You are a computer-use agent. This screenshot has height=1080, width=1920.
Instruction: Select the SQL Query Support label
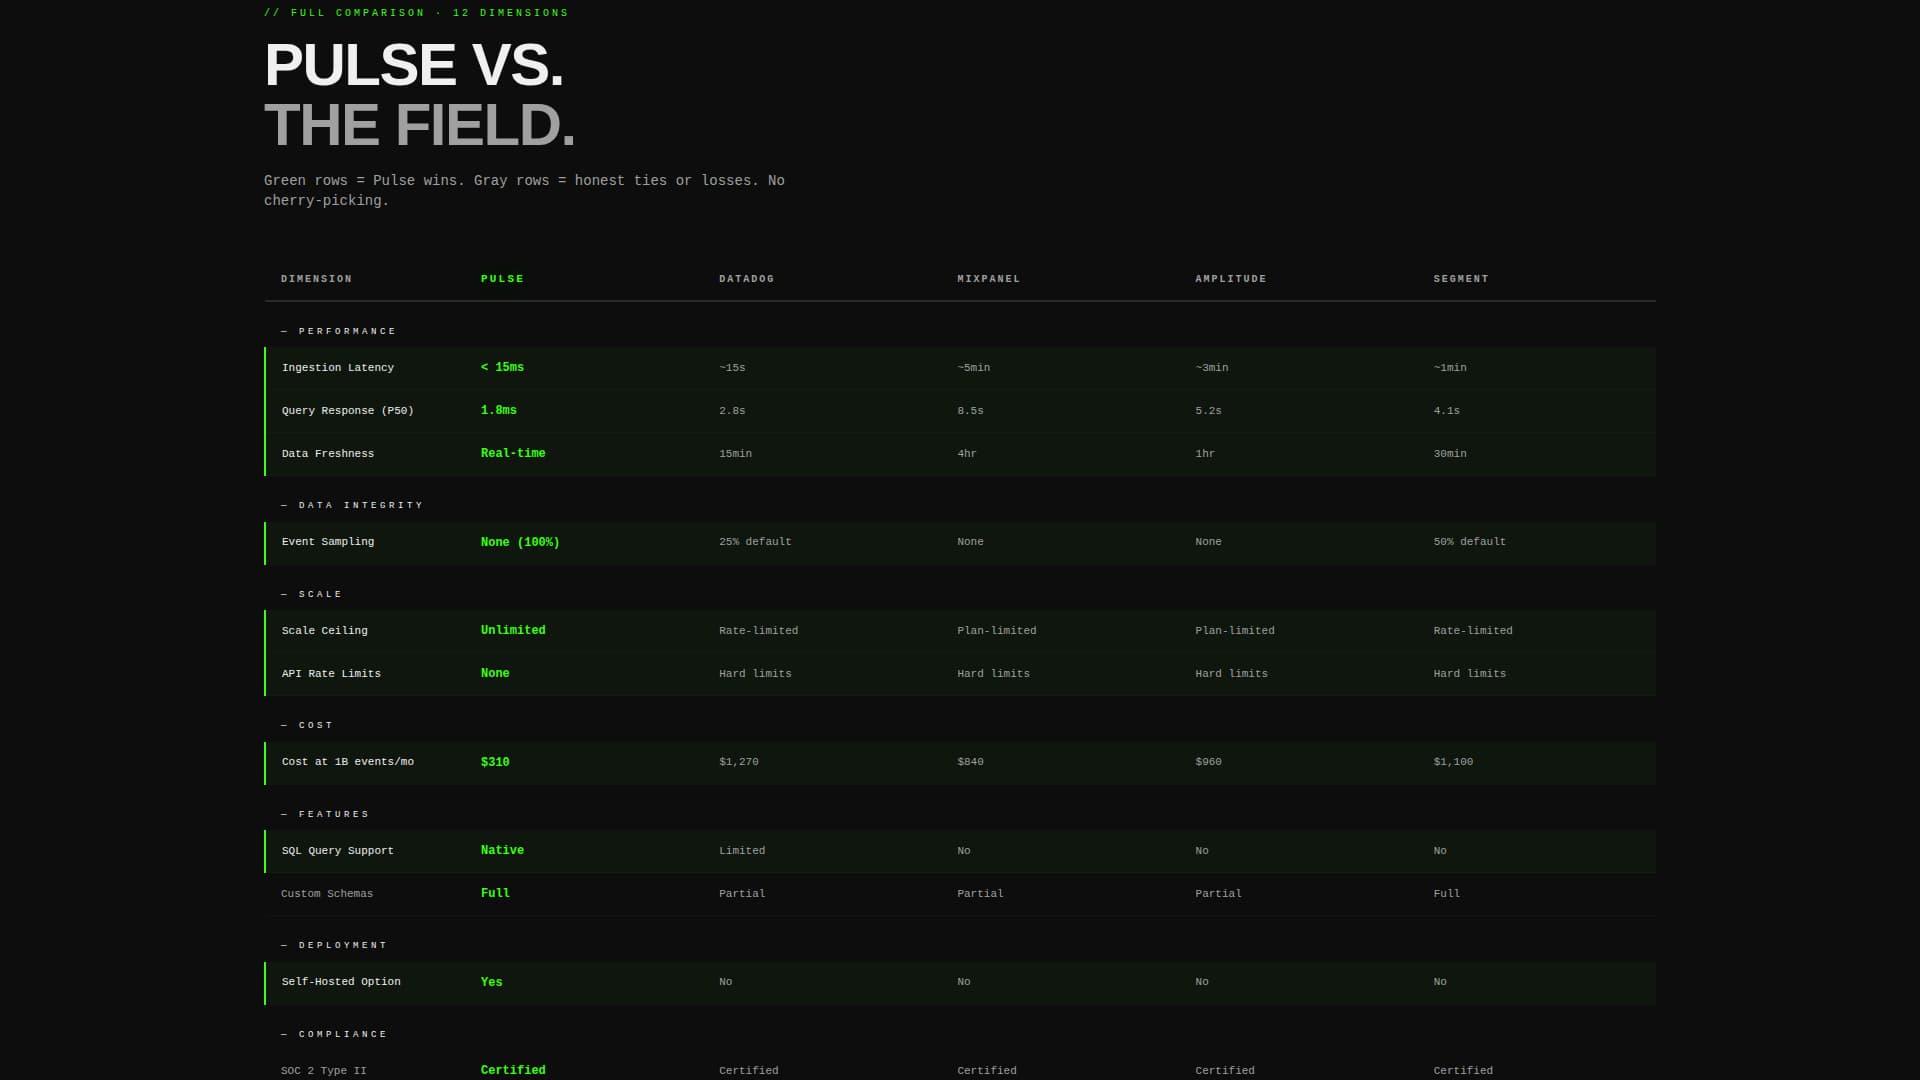click(338, 851)
